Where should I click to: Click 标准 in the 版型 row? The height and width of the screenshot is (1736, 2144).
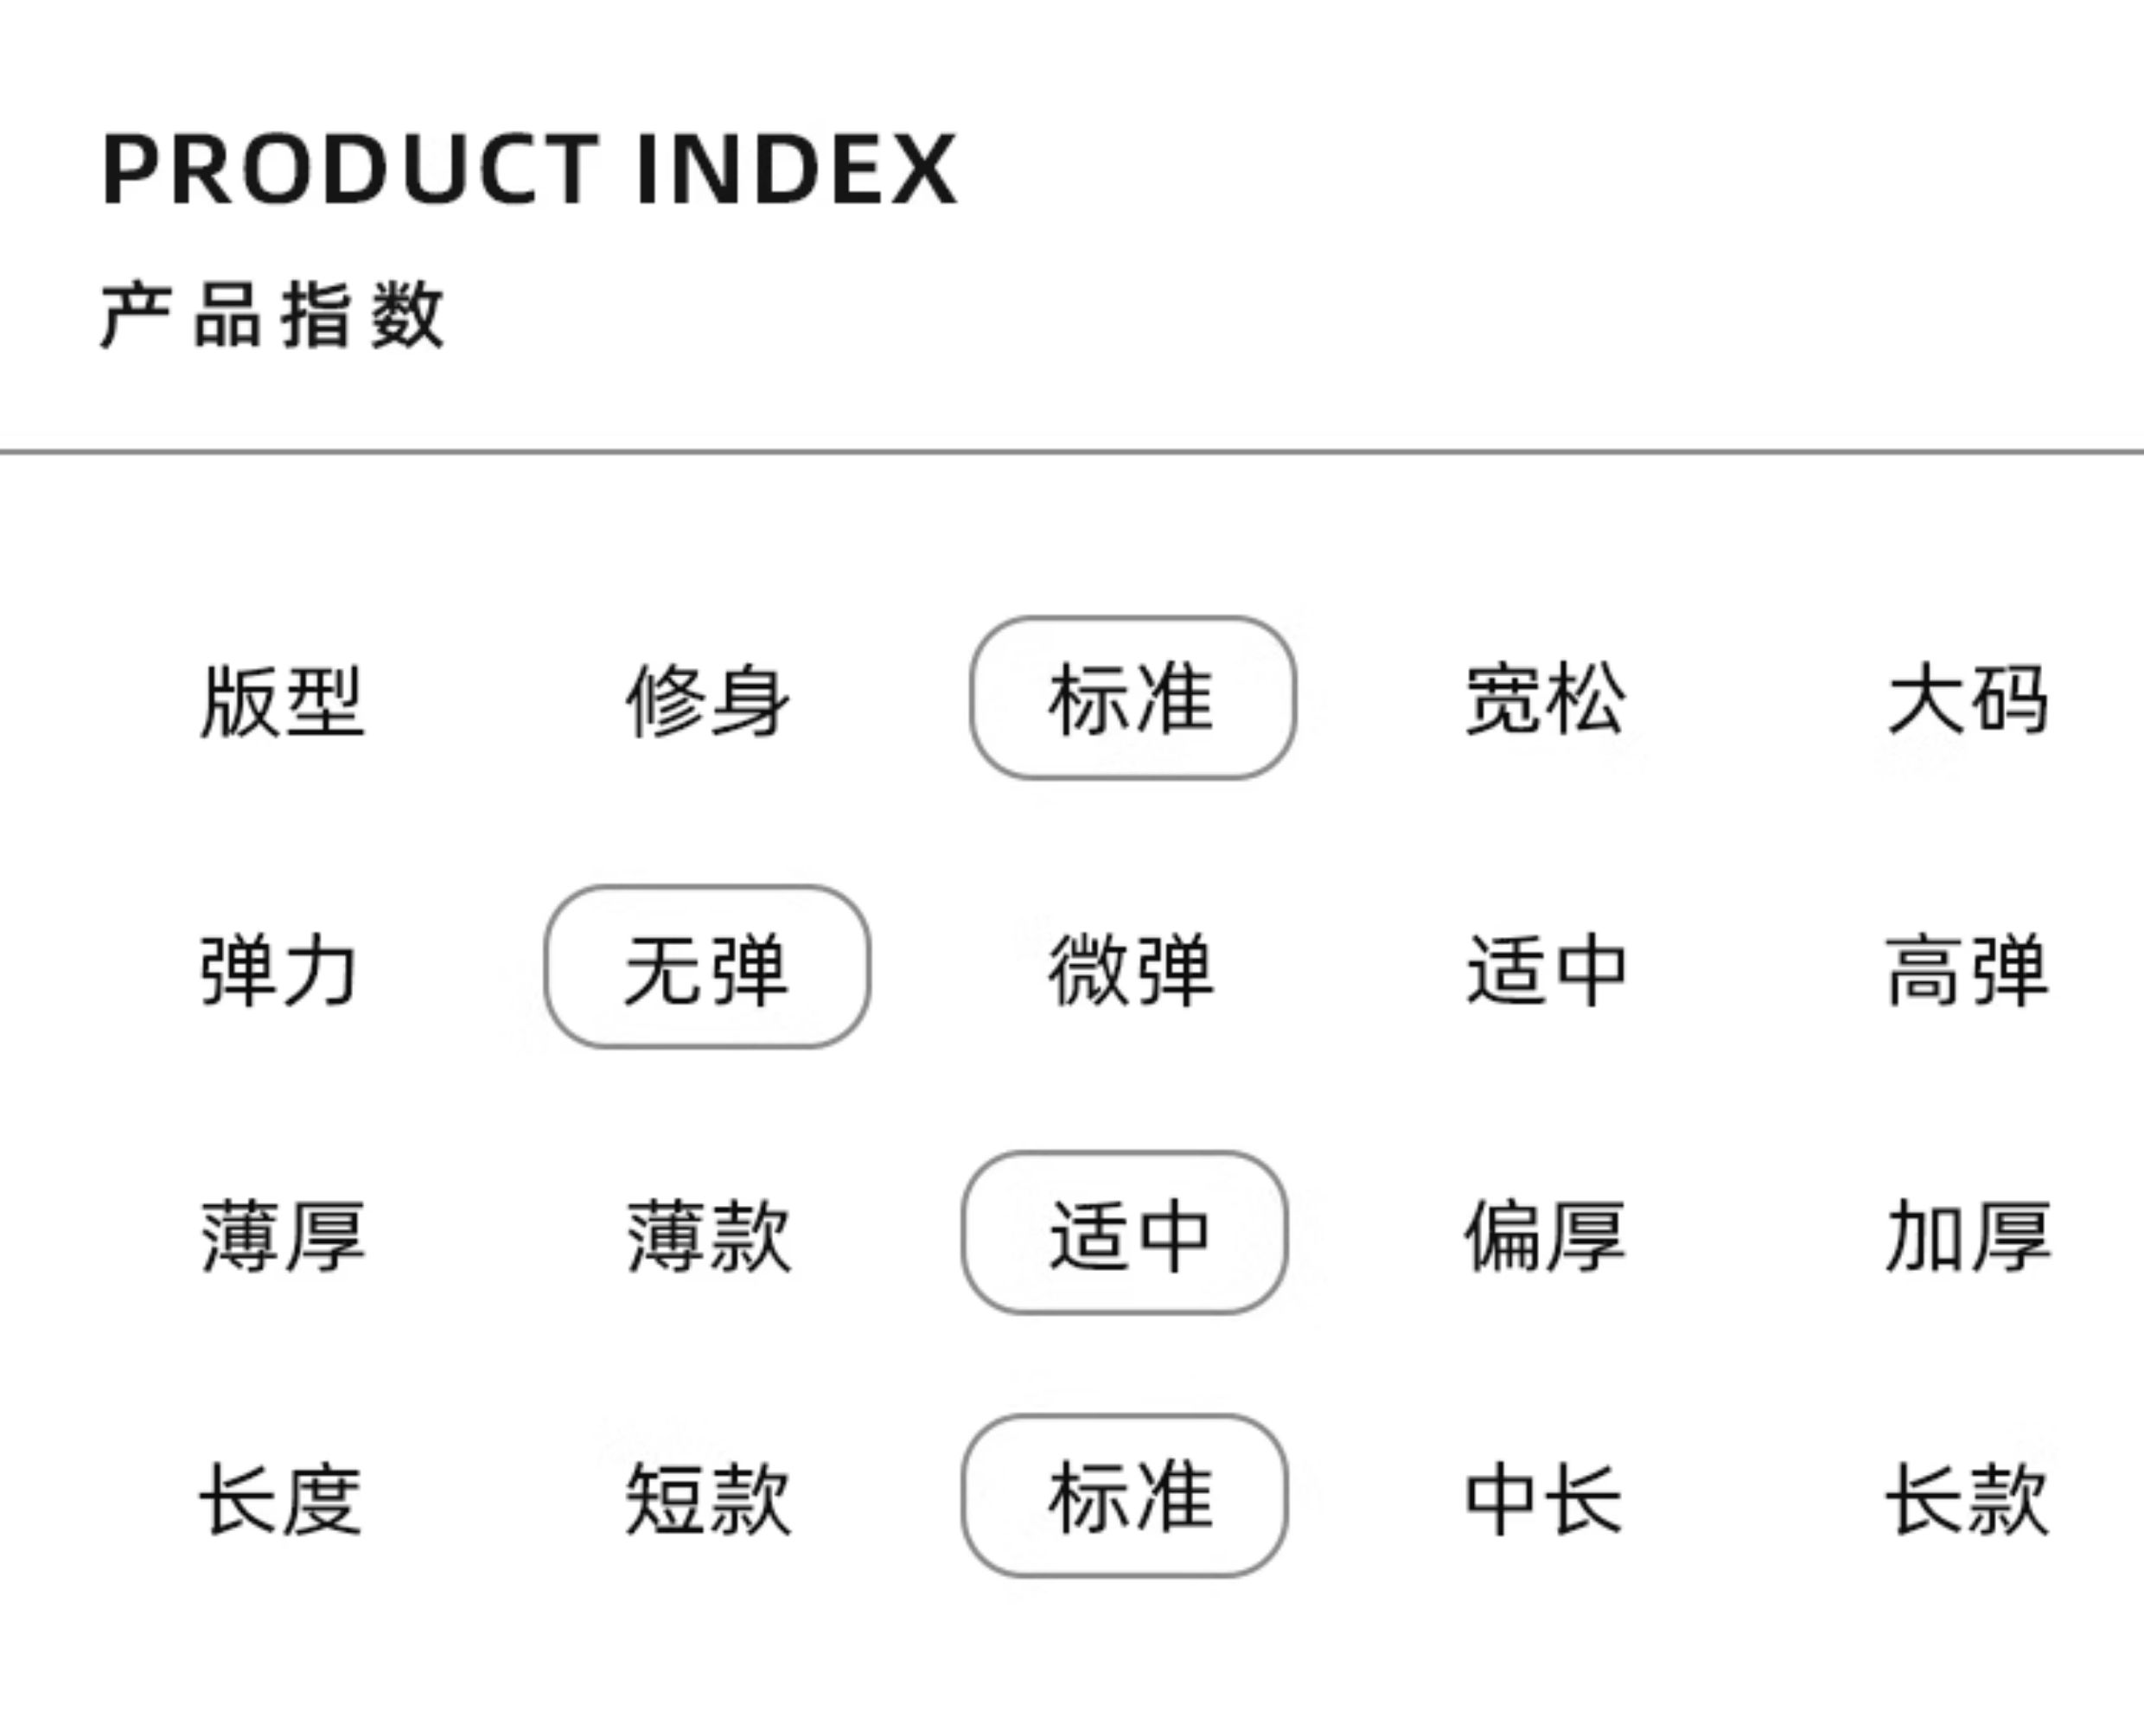tap(1132, 698)
